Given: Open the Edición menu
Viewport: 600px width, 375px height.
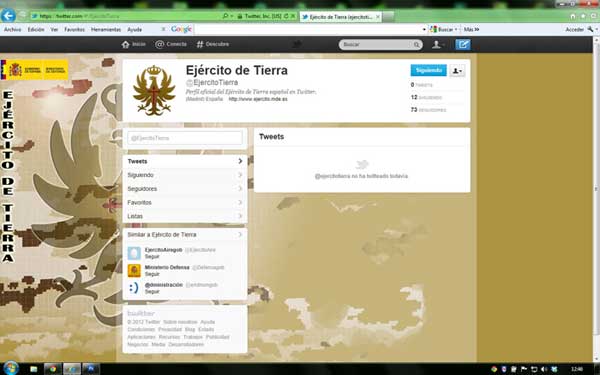Looking at the screenshot, I should (36, 29).
